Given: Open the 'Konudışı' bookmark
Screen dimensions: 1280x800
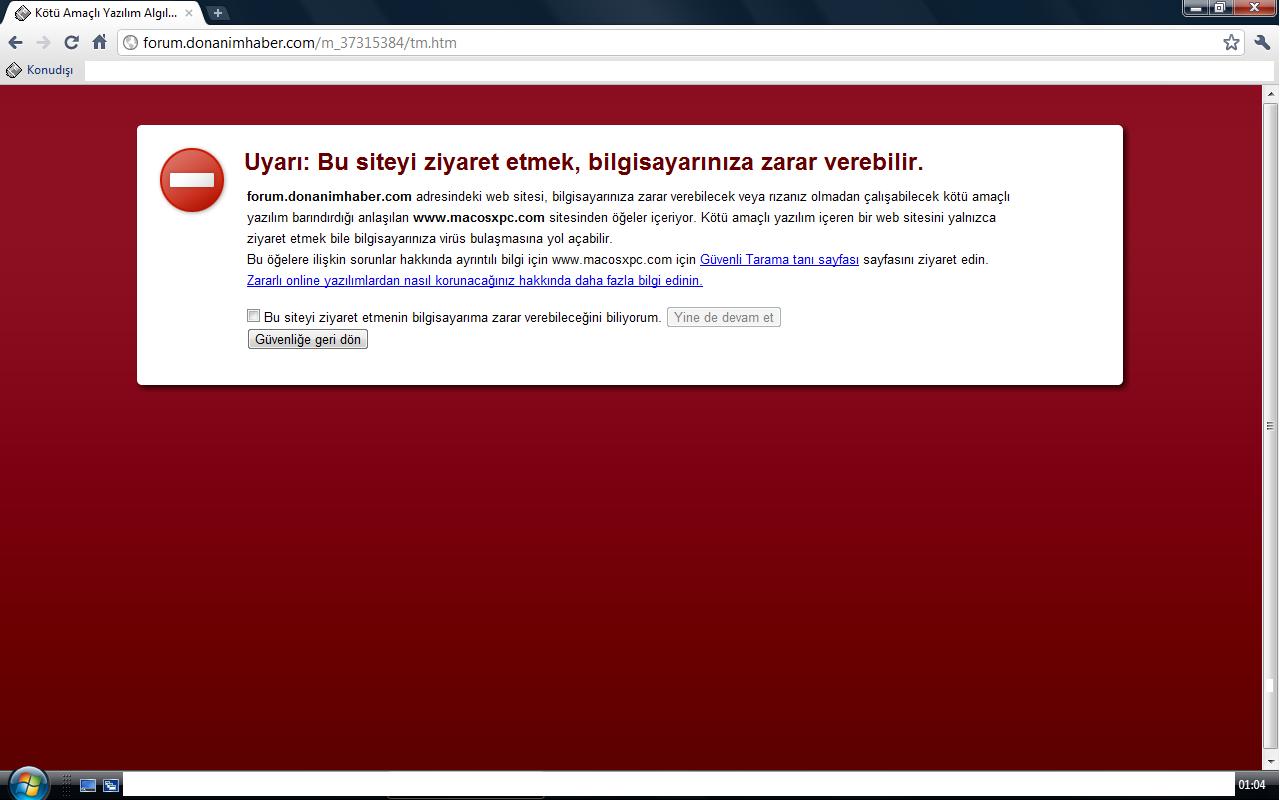Looking at the screenshot, I should (41, 70).
